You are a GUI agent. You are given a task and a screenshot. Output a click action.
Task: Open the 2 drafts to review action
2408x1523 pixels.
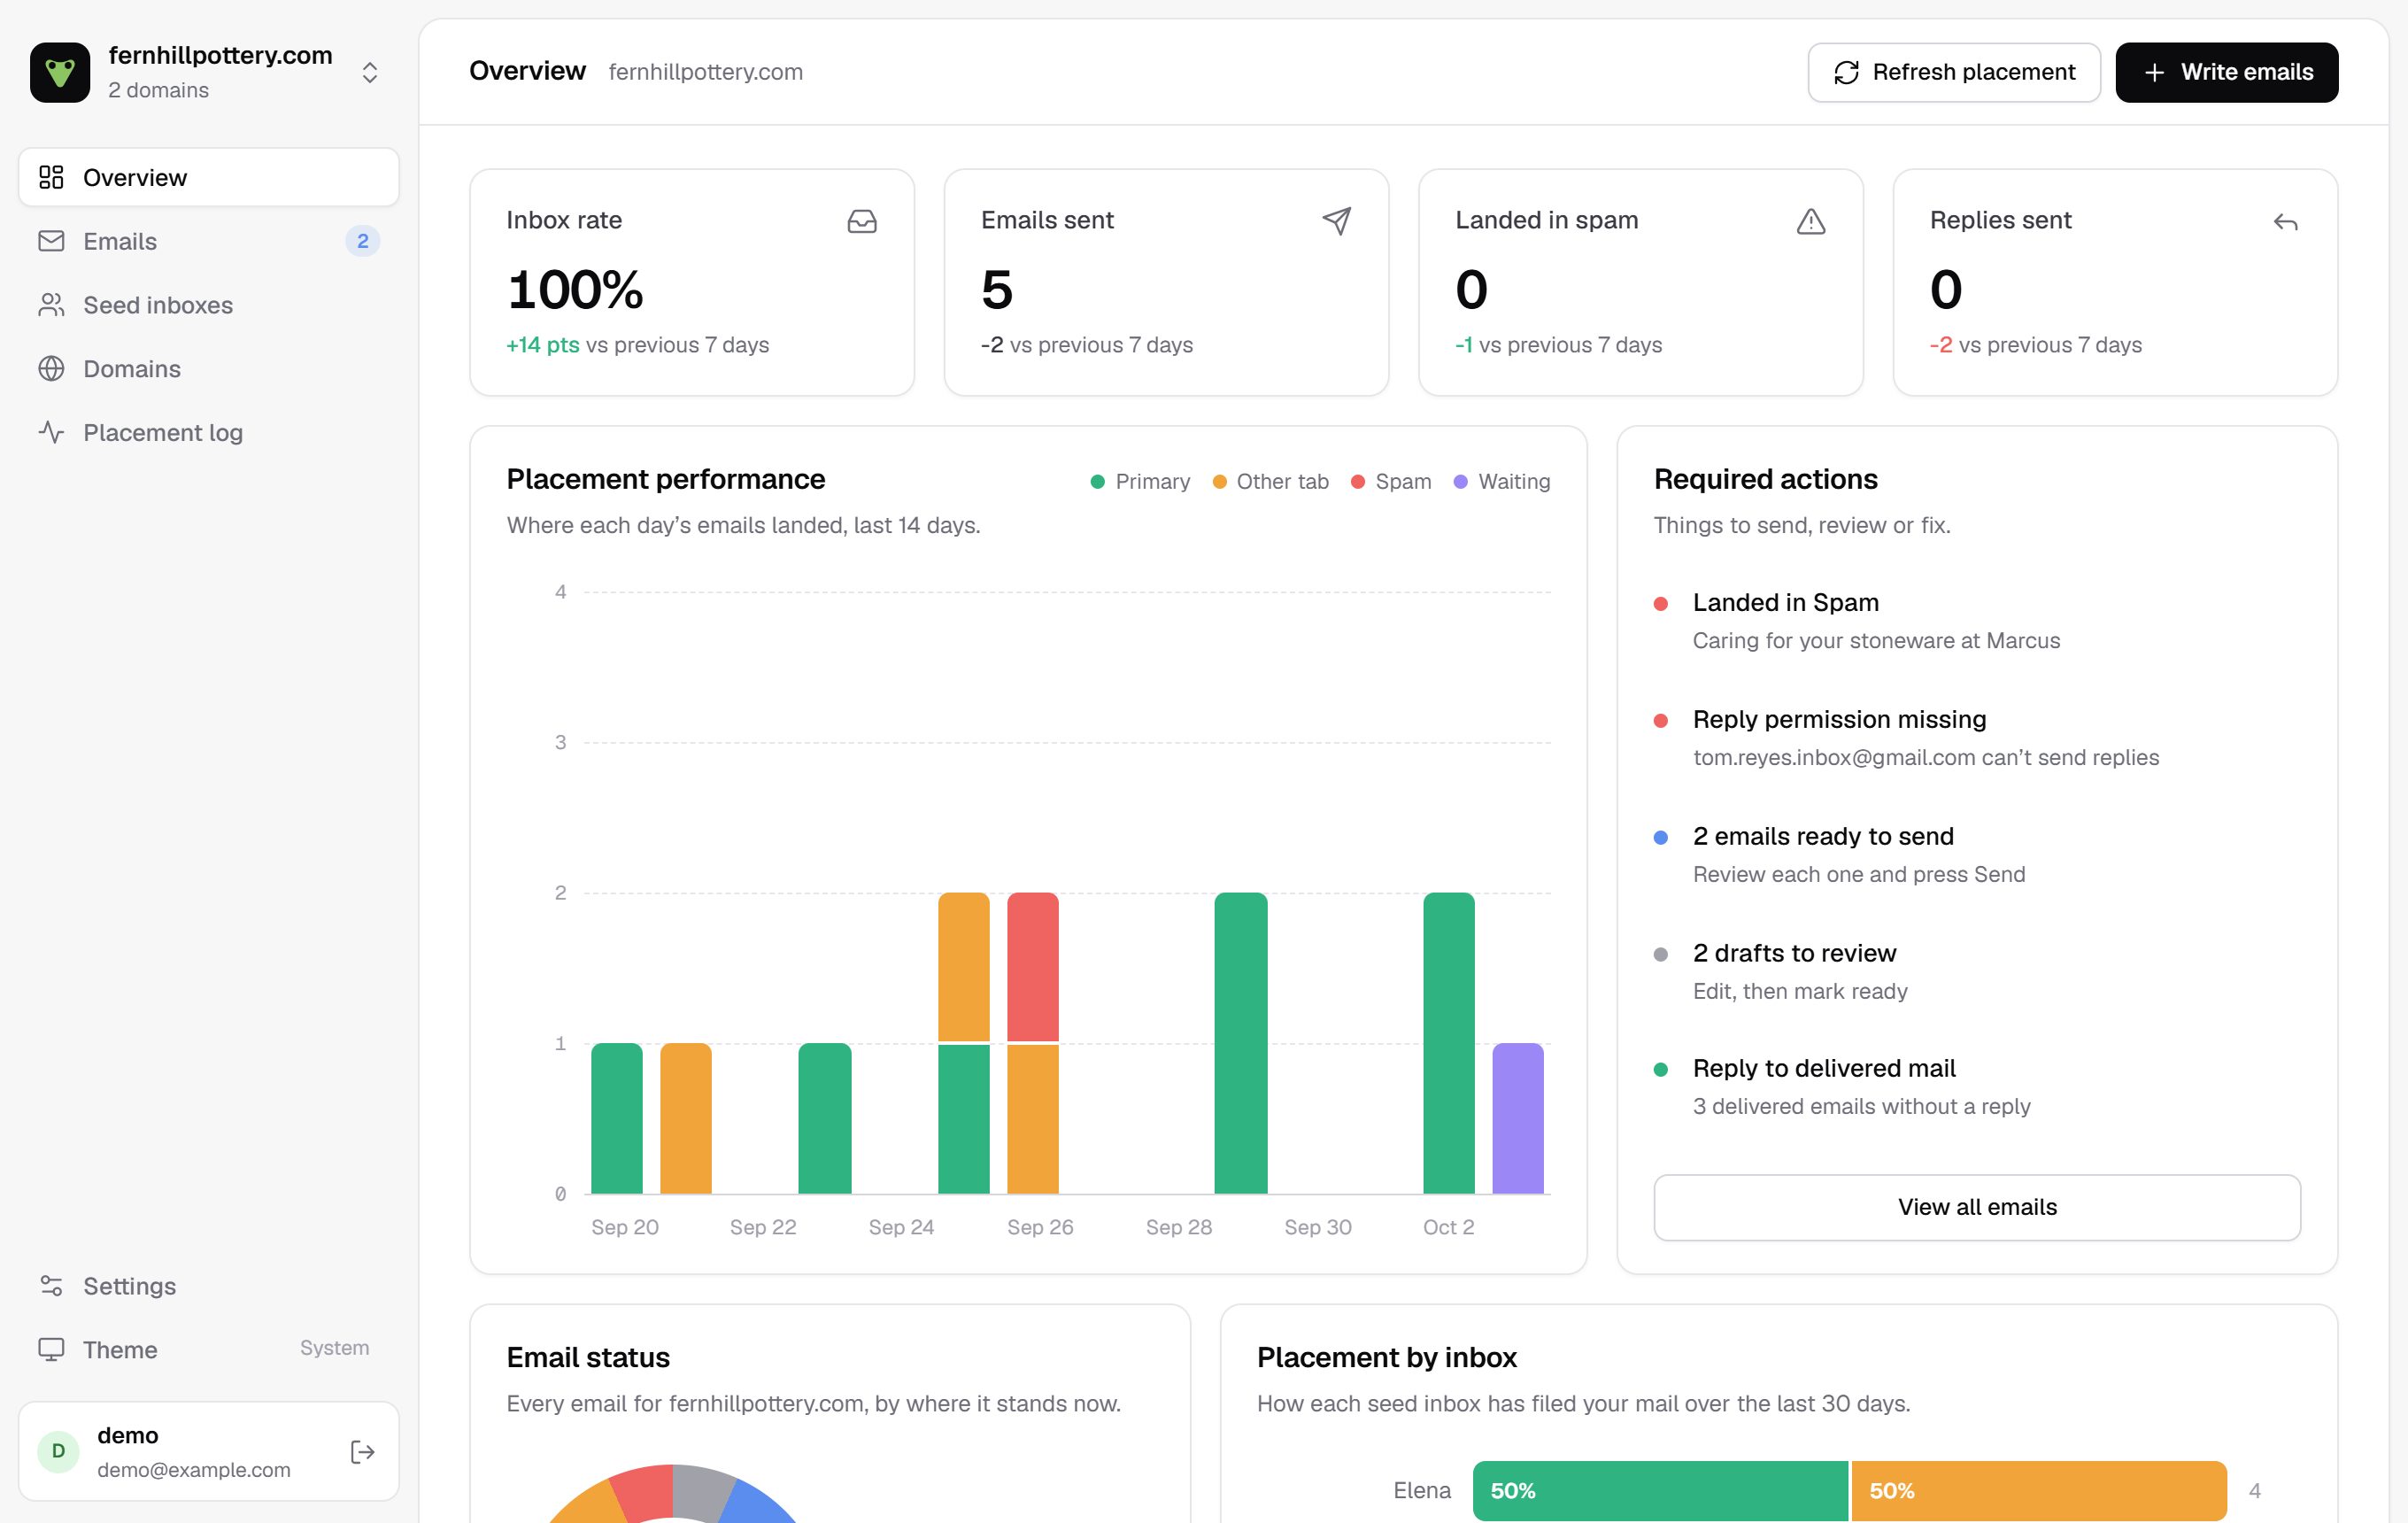(1976, 971)
